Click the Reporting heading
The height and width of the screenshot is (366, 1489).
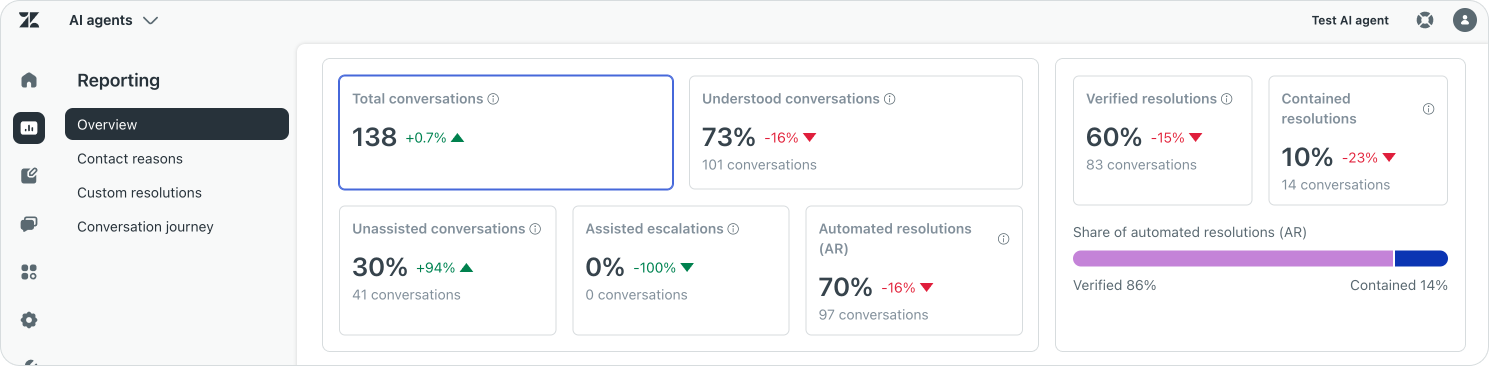118,80
